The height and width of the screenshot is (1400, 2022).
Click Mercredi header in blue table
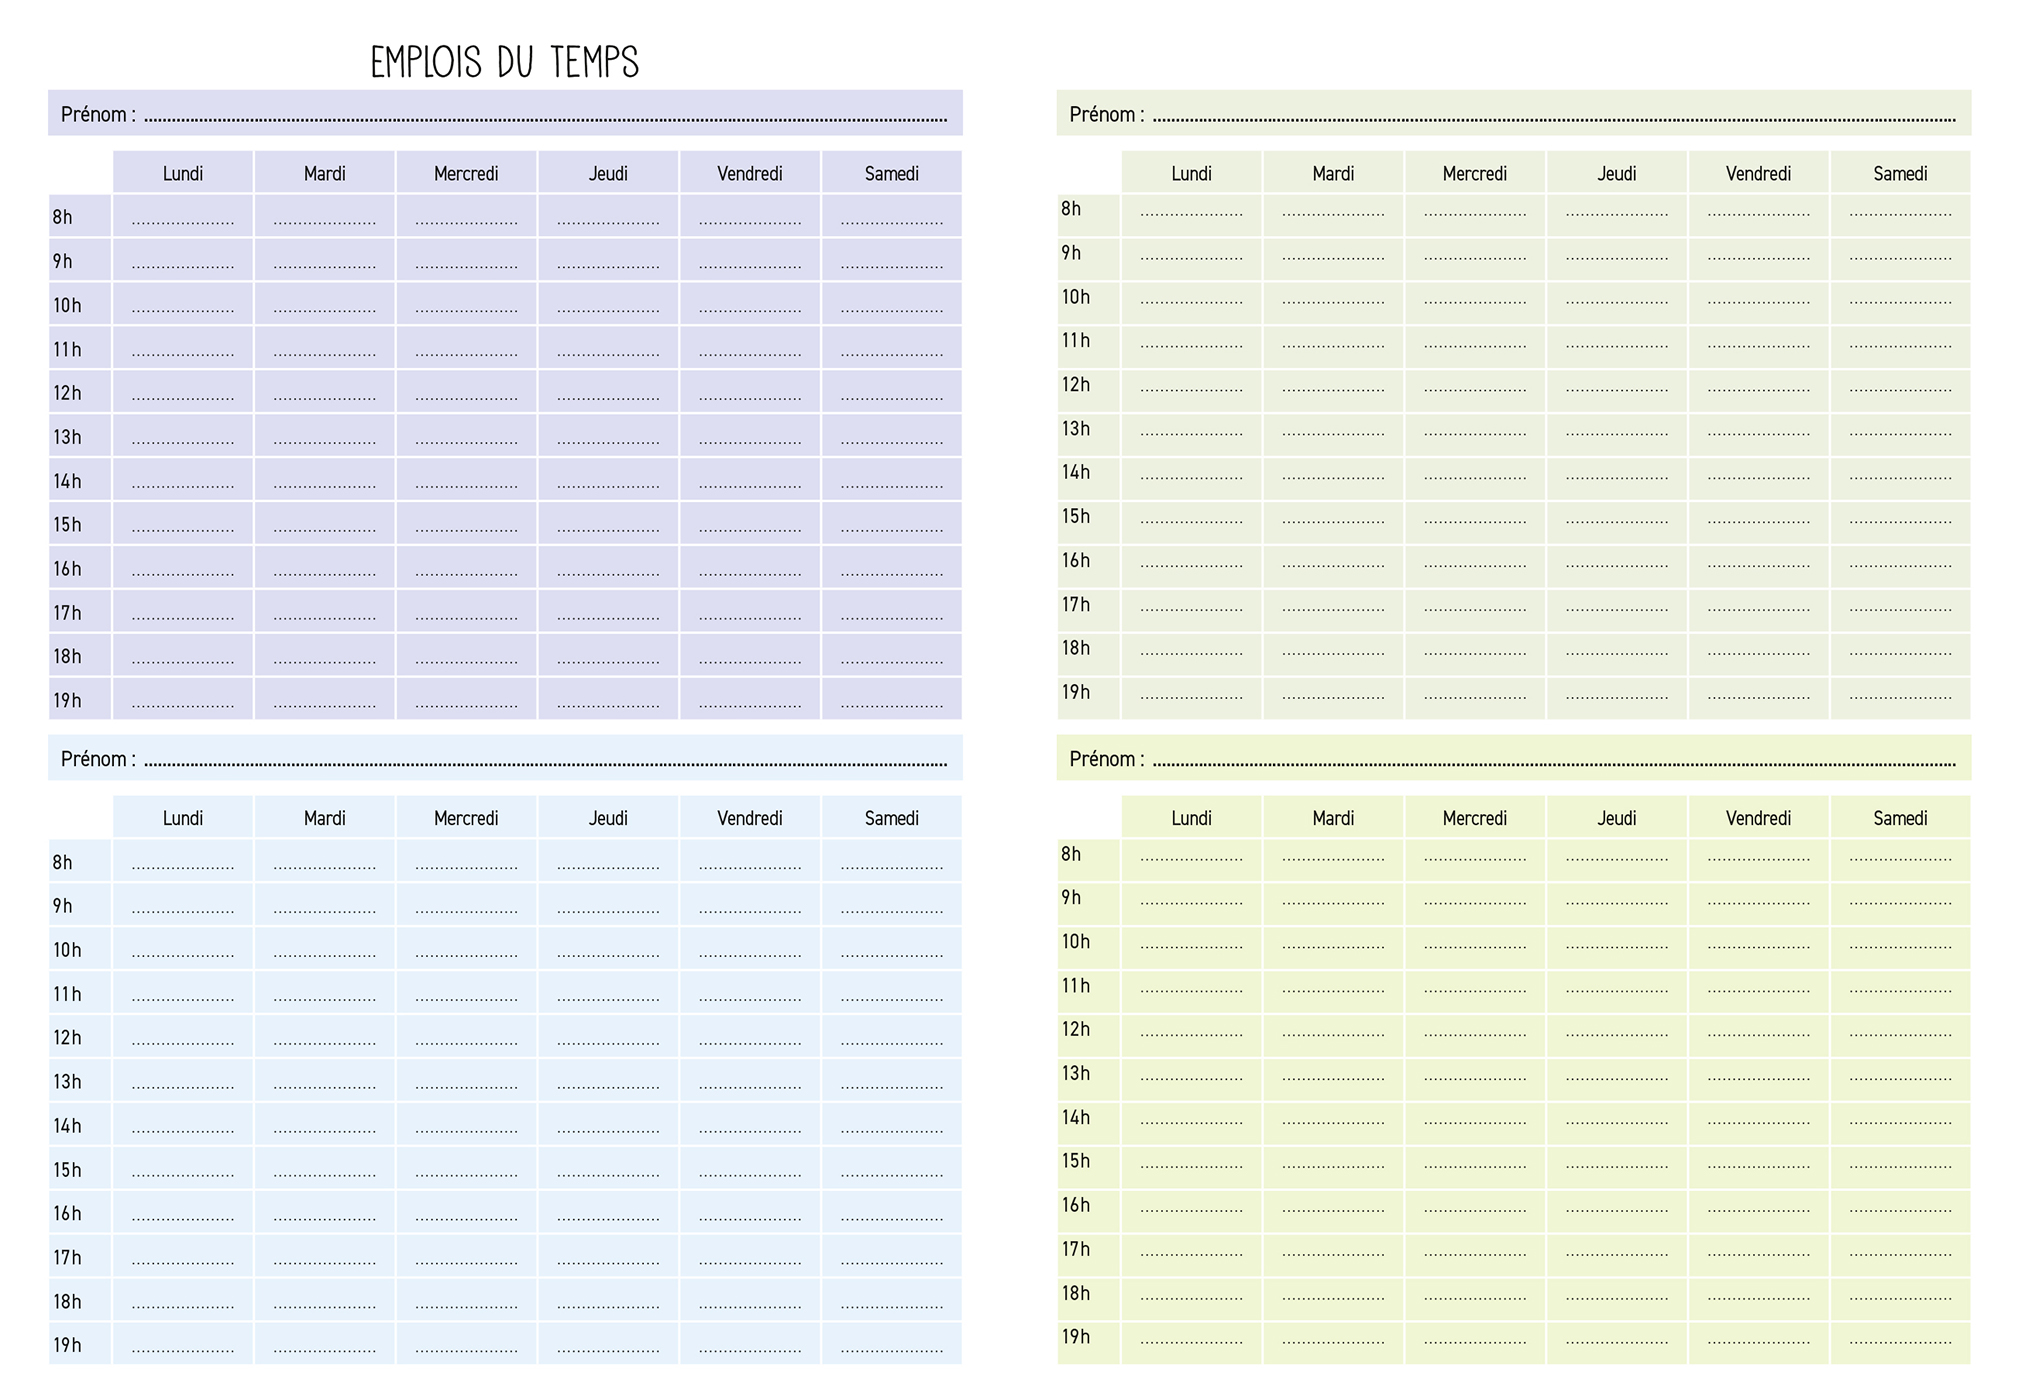pos(466,818)
